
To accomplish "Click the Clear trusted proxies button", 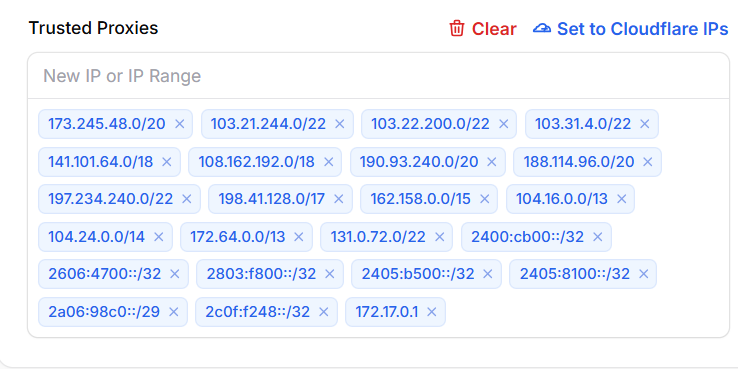I will click(482, 29).
